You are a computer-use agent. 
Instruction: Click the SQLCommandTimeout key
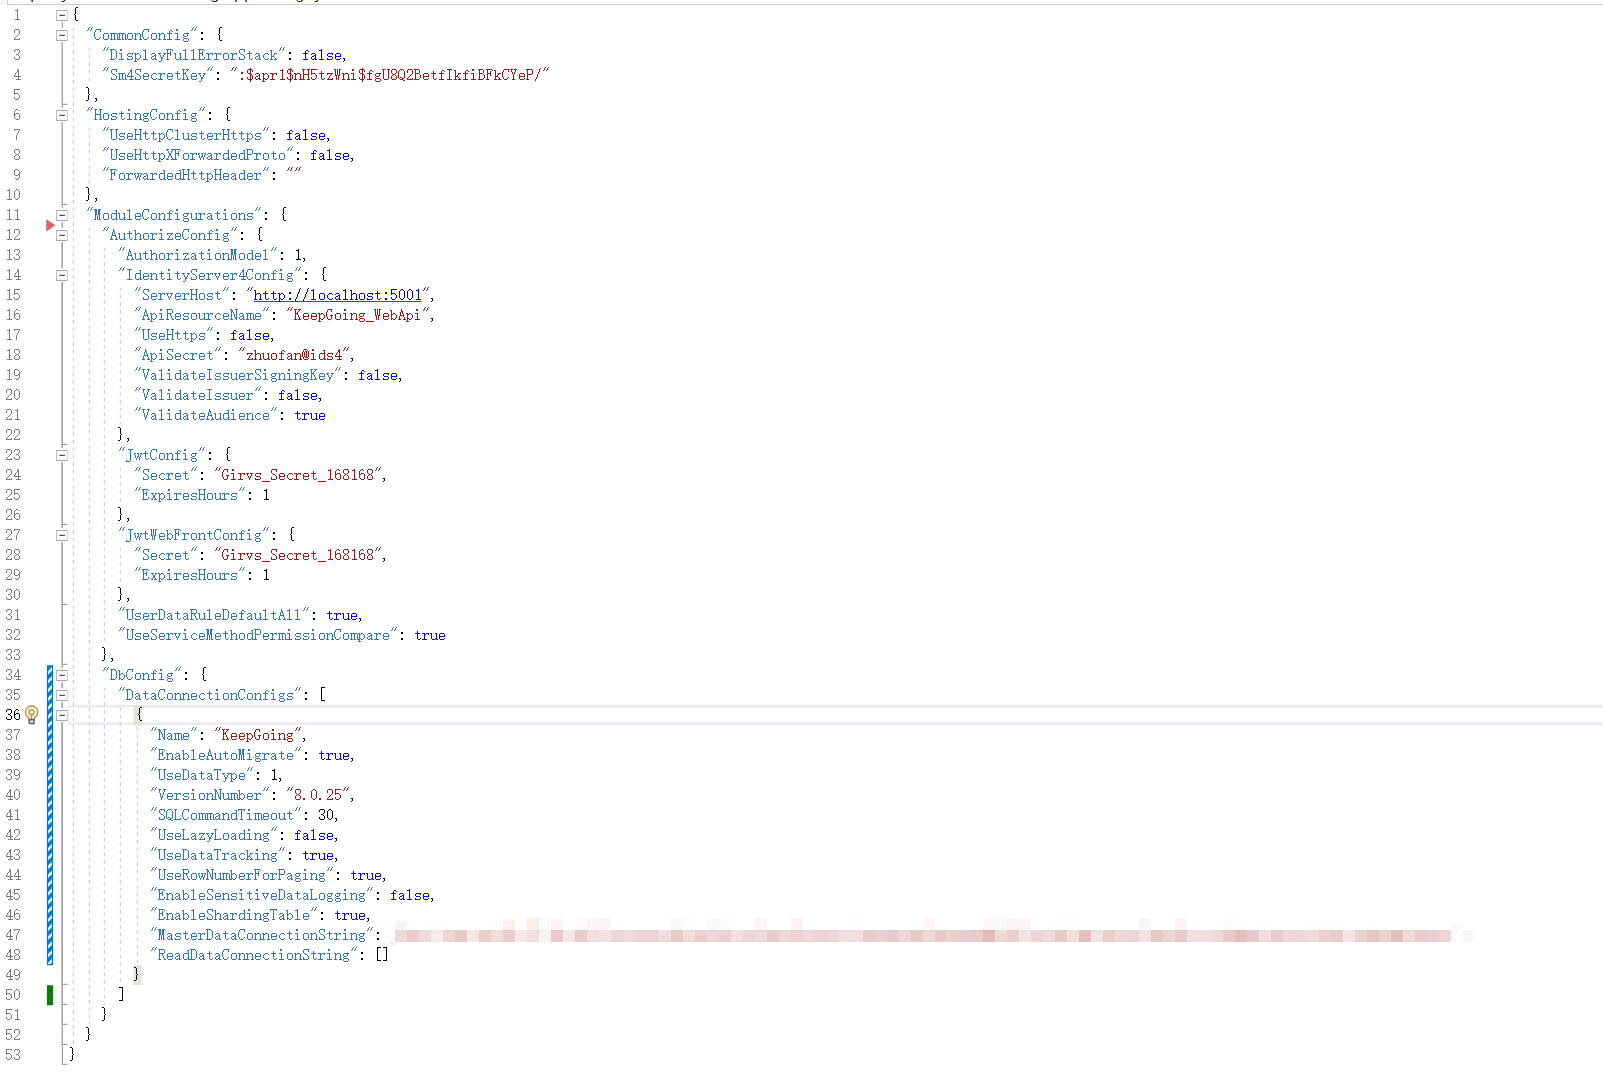click(226, 815)
